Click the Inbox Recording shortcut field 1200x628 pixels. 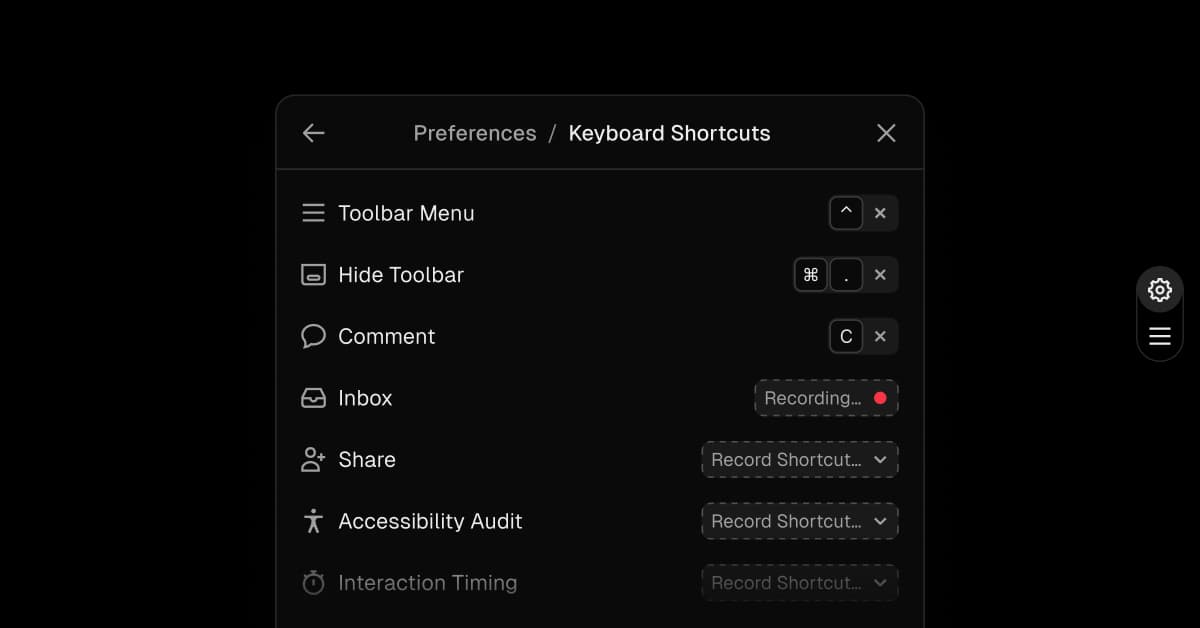pyautogui.click(x=826, y=398)
